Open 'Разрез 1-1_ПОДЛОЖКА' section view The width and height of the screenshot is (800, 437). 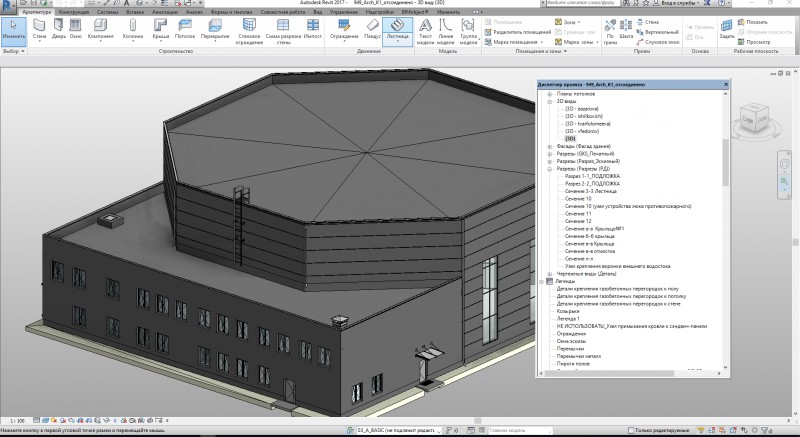click(x=592, y=176)
